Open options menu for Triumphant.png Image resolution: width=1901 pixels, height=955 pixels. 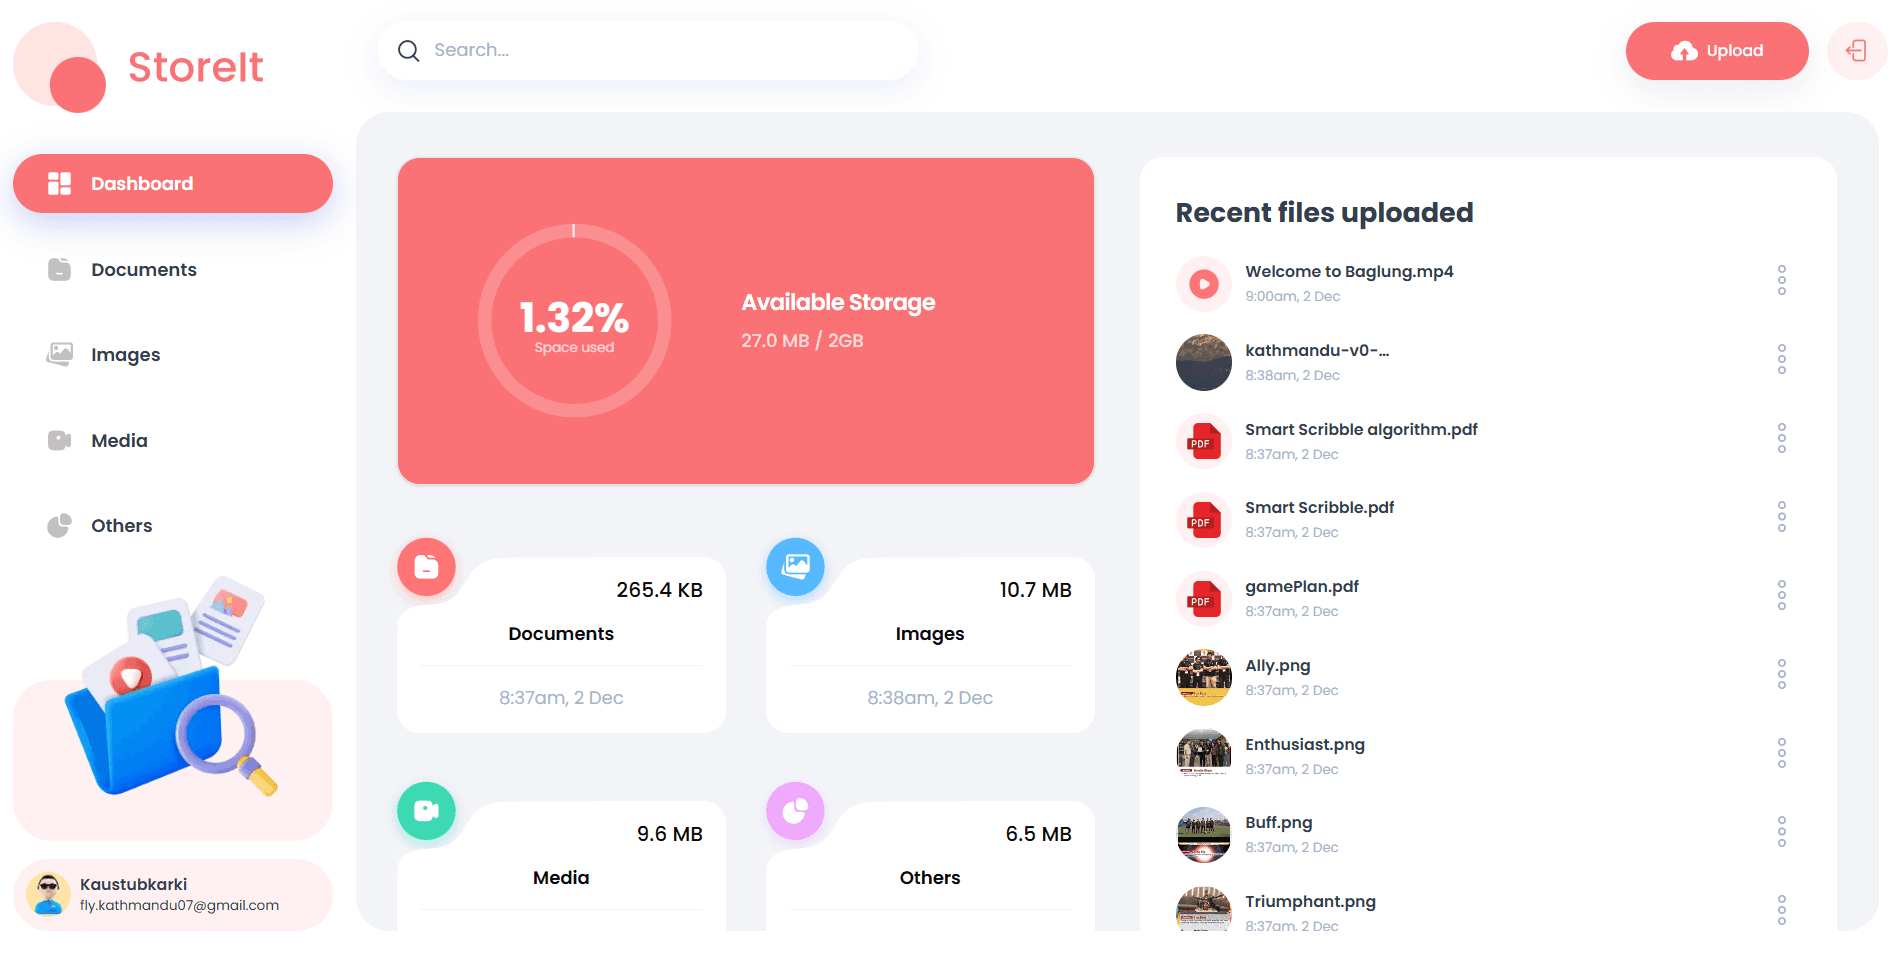coord(1783,911)
